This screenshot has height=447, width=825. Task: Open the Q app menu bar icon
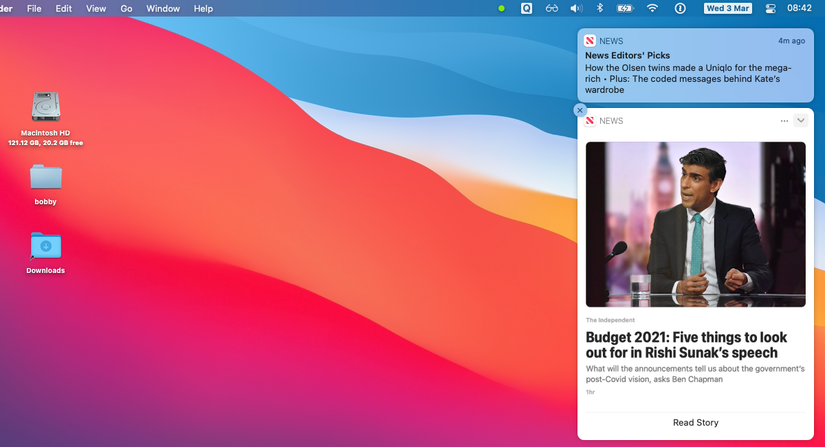coord(526,8)
